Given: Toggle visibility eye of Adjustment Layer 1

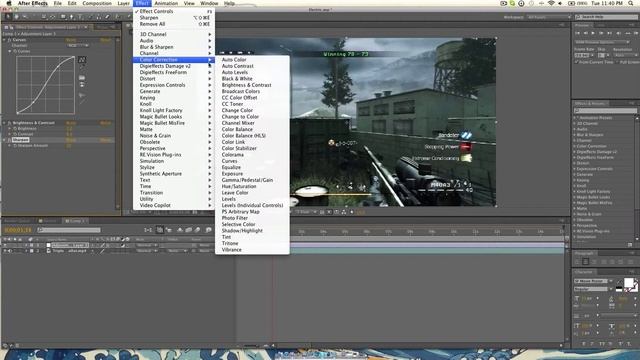Looking at the screenshot, I should click(5, 245).
